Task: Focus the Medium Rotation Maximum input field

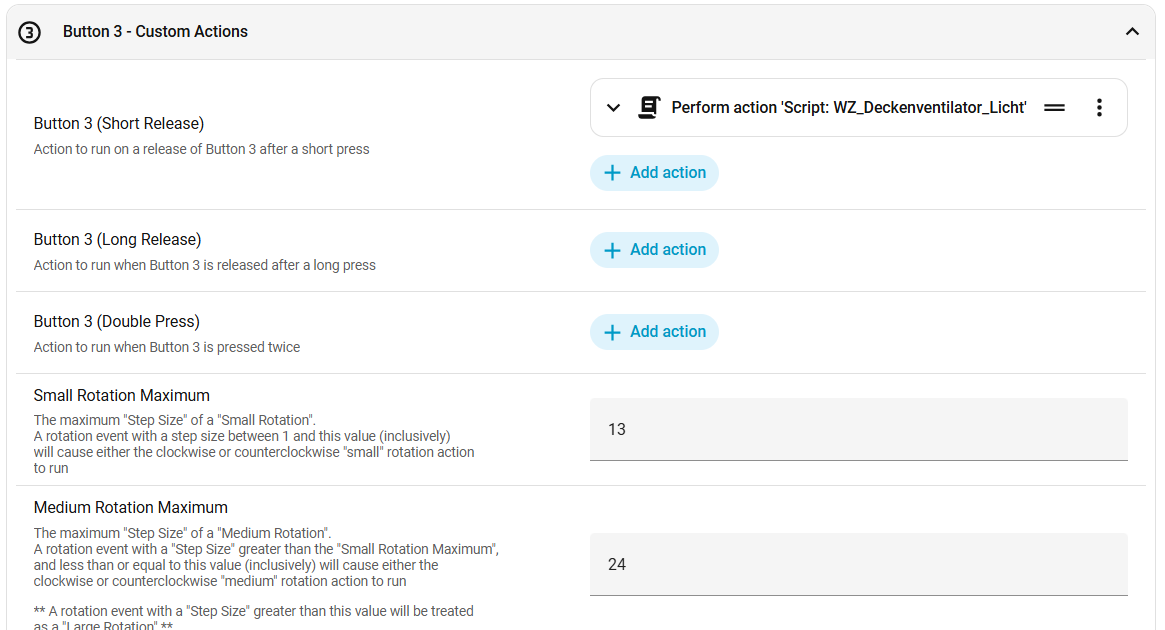Action: (x=858, y=564)
